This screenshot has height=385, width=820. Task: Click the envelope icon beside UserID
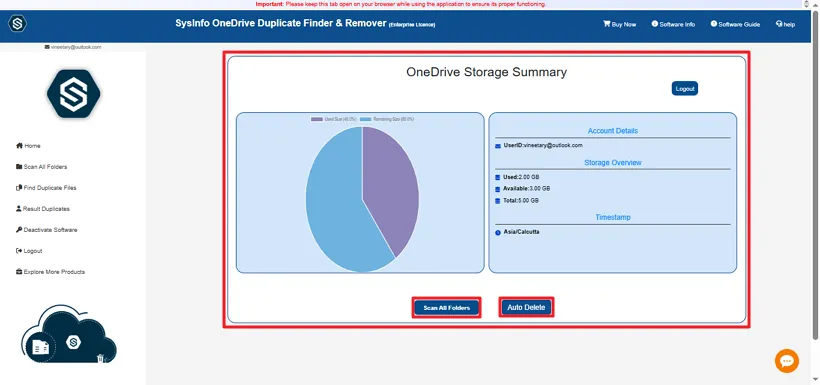click(x=498, y=146)
